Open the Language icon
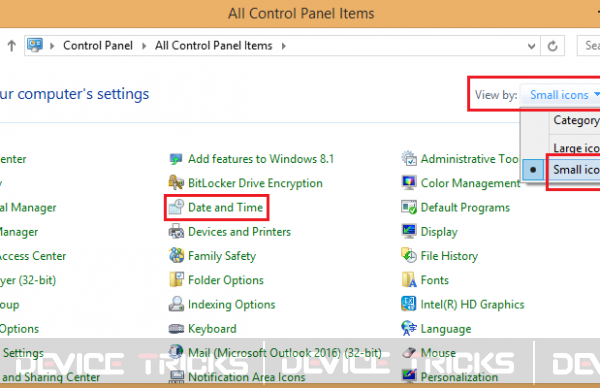 pyautogui.click(x=409, y=328)
